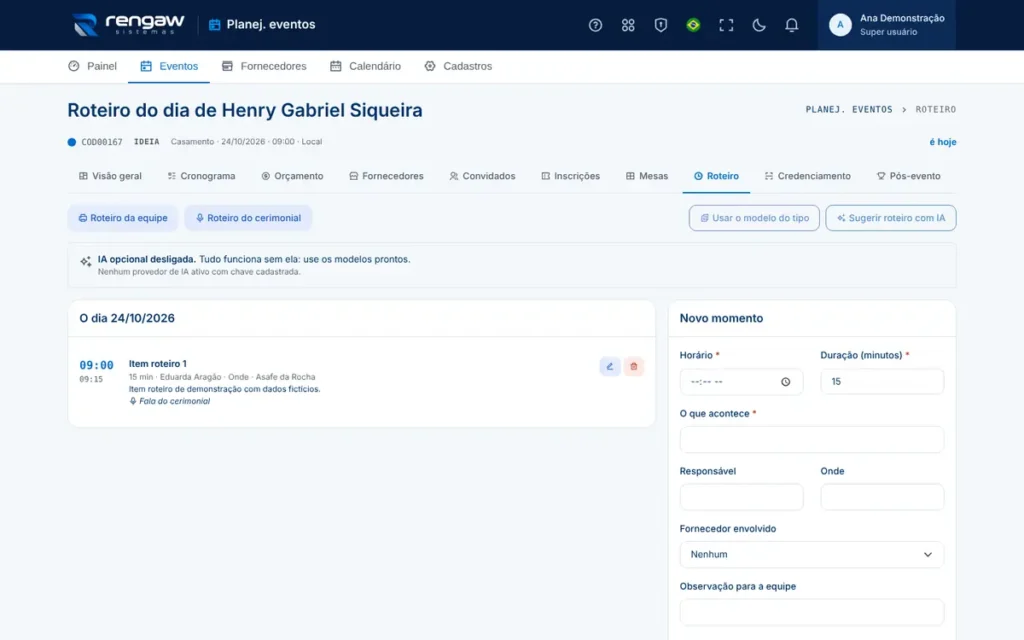Expand Fornecedor envolvido dropdown
The image size is (1024, 640).
coord(812,554)
